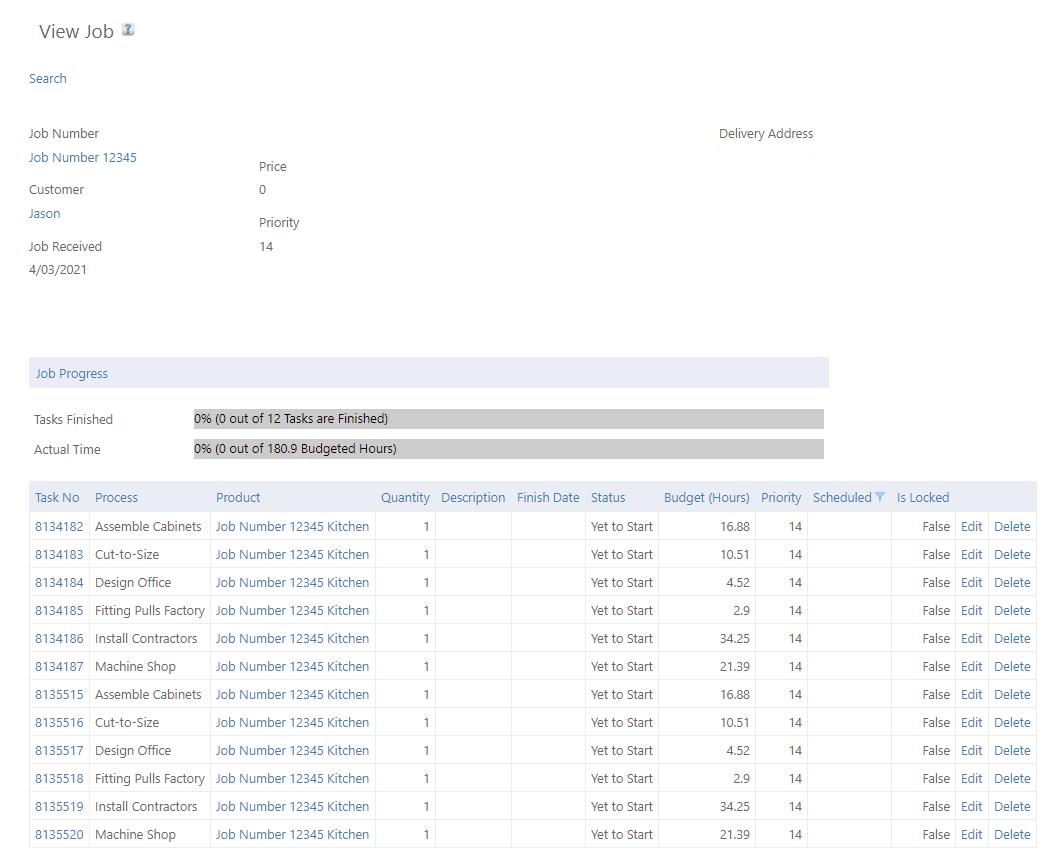This screenshot has height=860, width=1050.
Task: Click the Tasks Finished progress bar
Action: [x=508, y=419]
